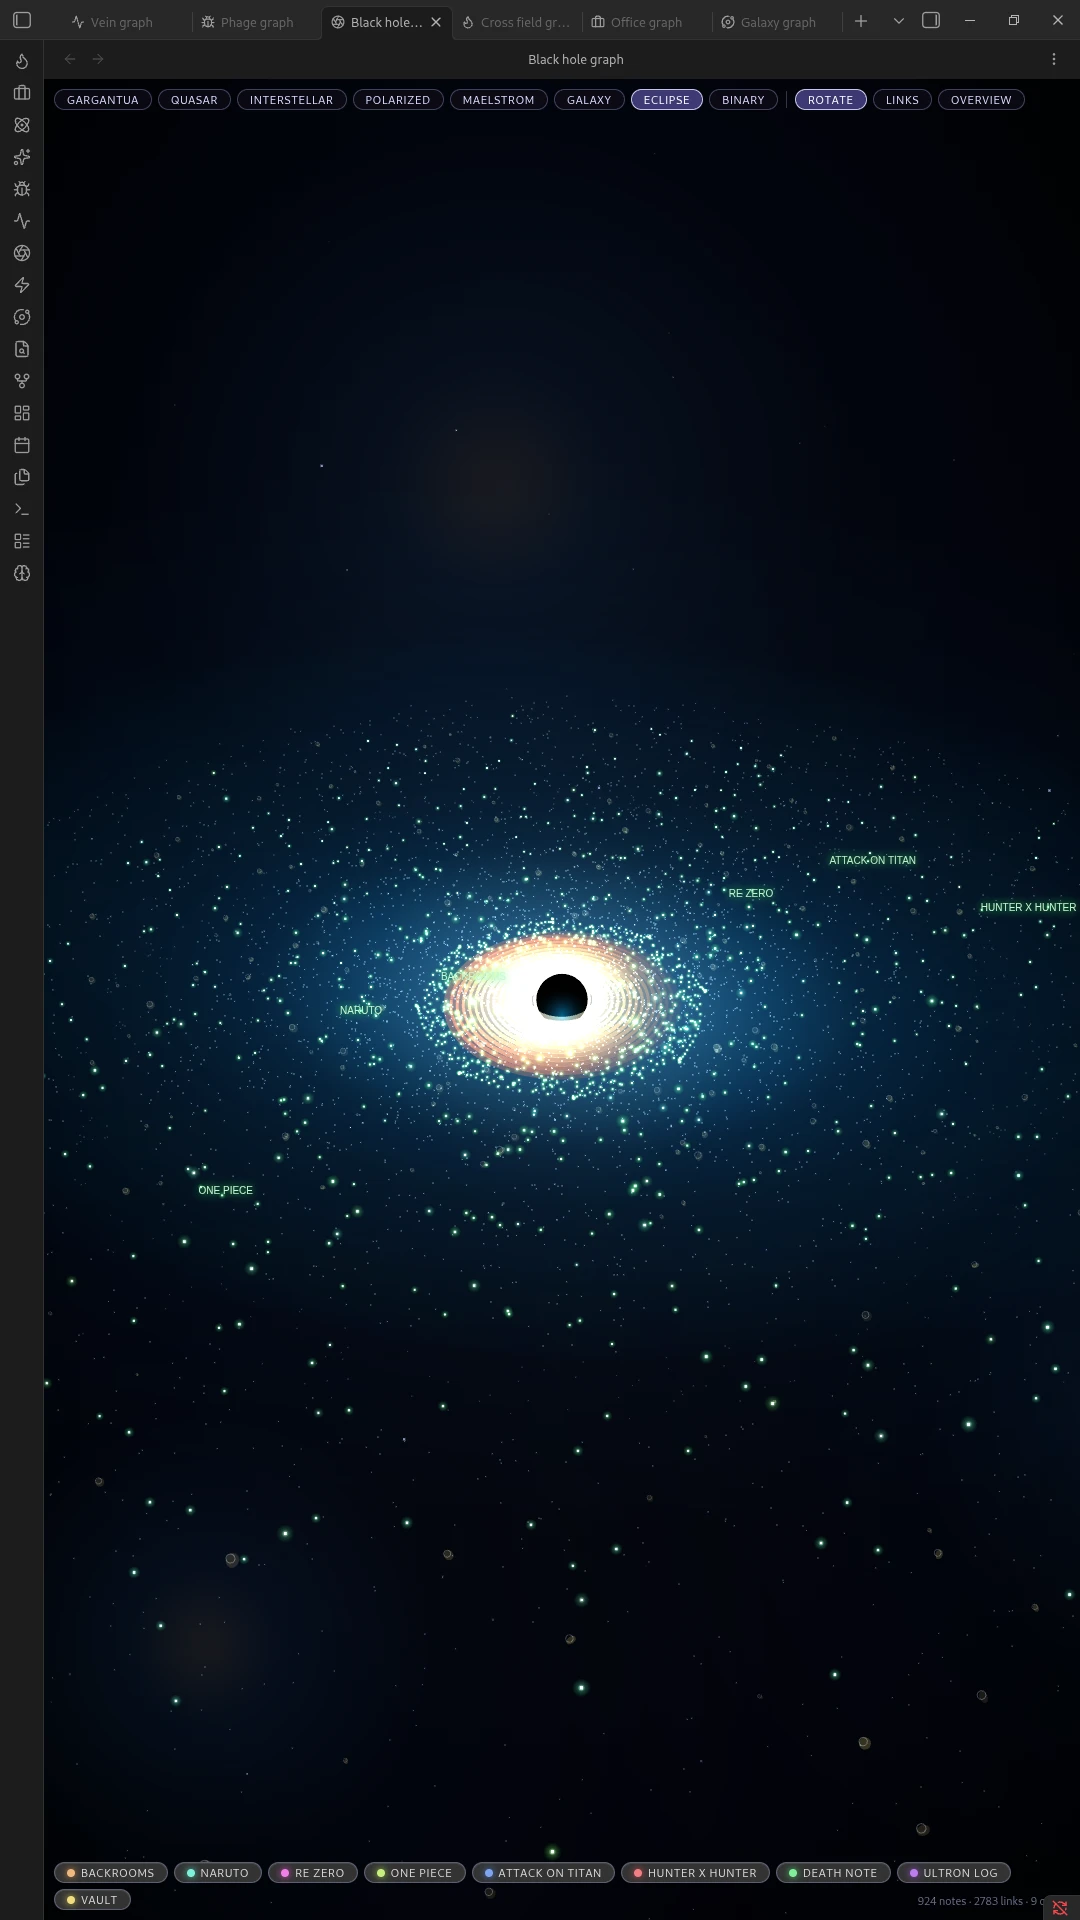This screenshot has height=1920, width=1080.
Task: Click the ONE PIECE graph label
Action: click(225, 1190)
